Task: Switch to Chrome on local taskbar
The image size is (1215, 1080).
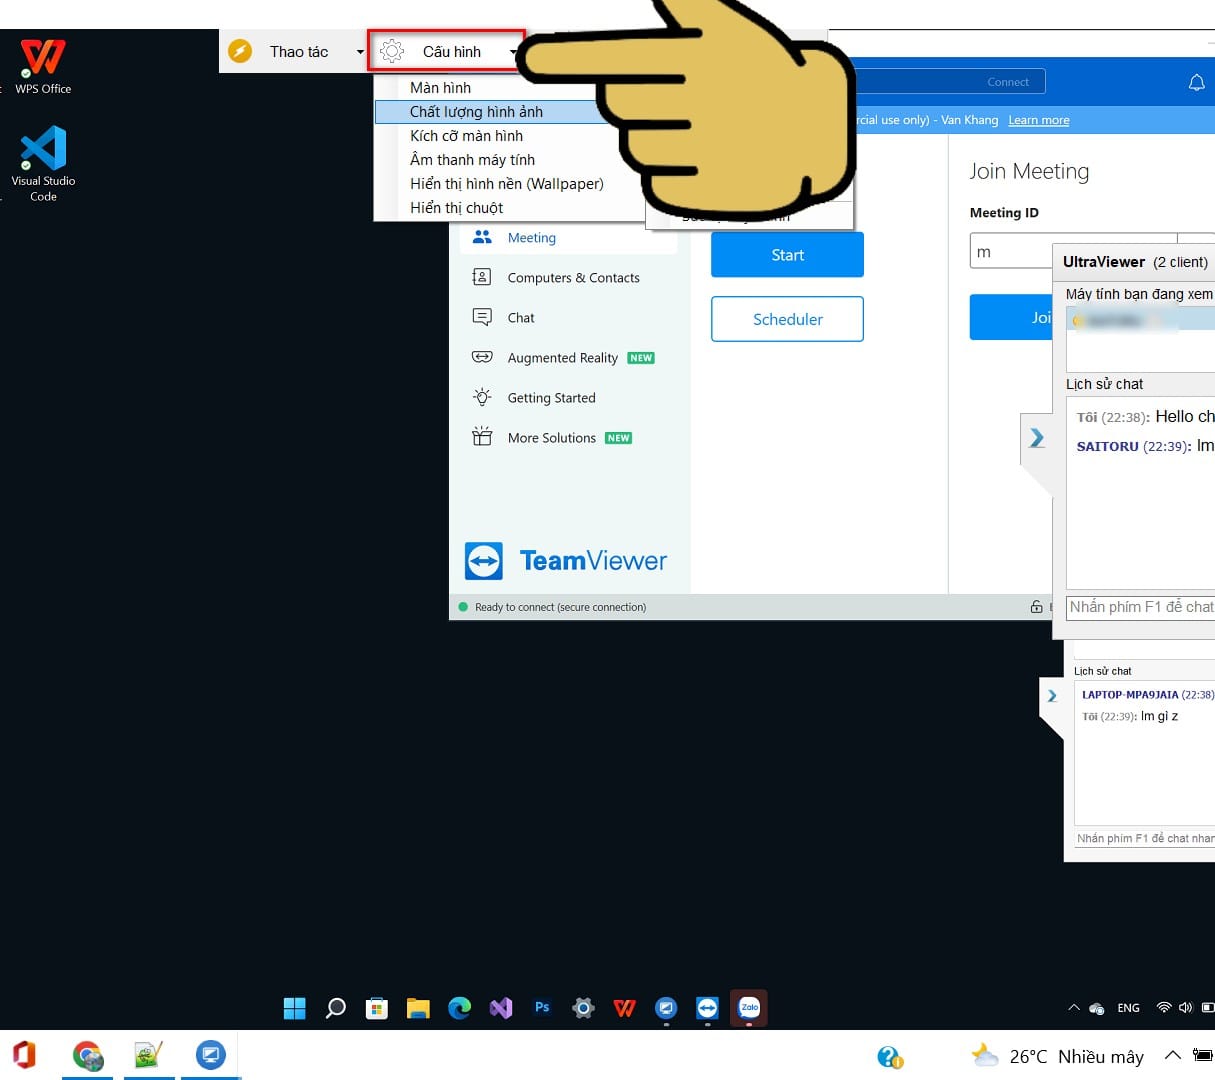Action: 88,1056
